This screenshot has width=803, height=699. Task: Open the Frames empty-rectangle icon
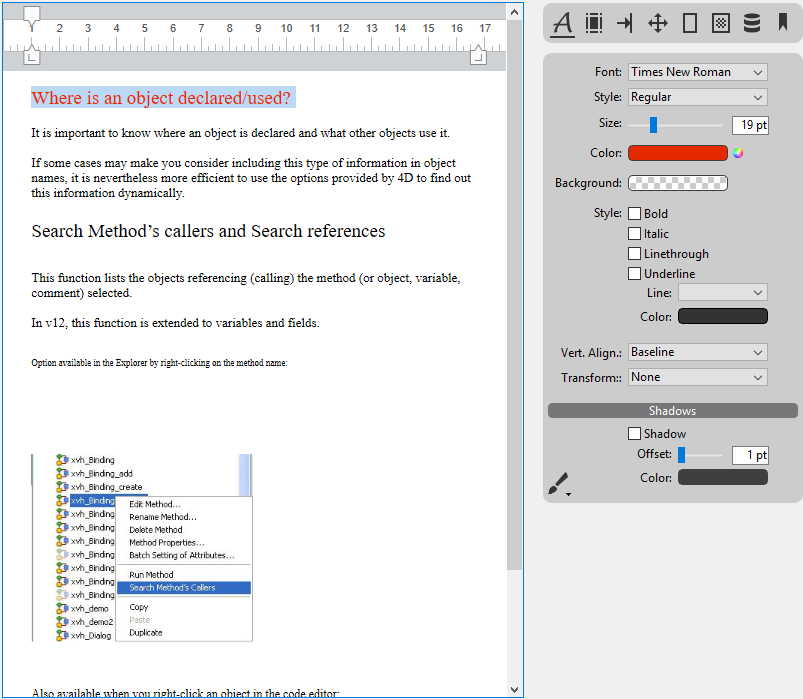[x=689, y=23]
